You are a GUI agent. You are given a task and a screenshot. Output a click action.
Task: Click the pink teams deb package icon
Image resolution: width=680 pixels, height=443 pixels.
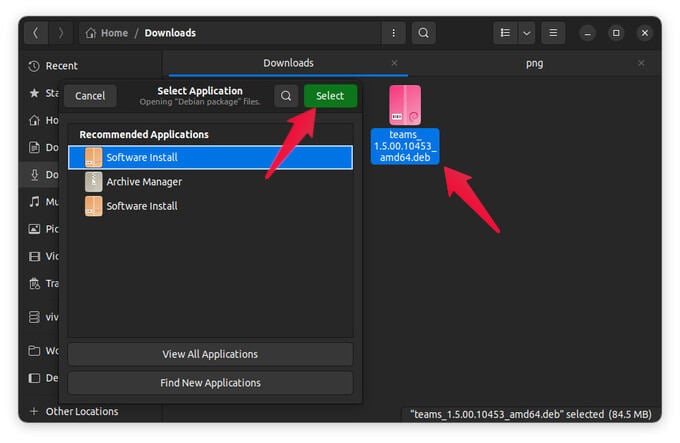point(405,105)
